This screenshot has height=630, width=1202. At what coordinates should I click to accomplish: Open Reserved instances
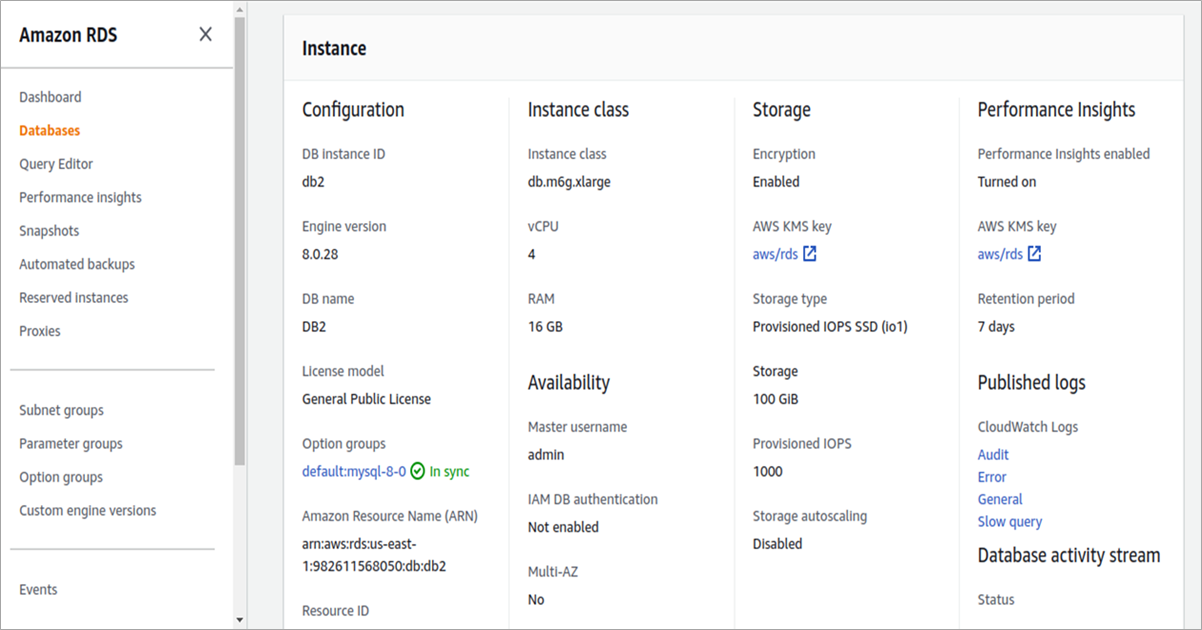74,298
